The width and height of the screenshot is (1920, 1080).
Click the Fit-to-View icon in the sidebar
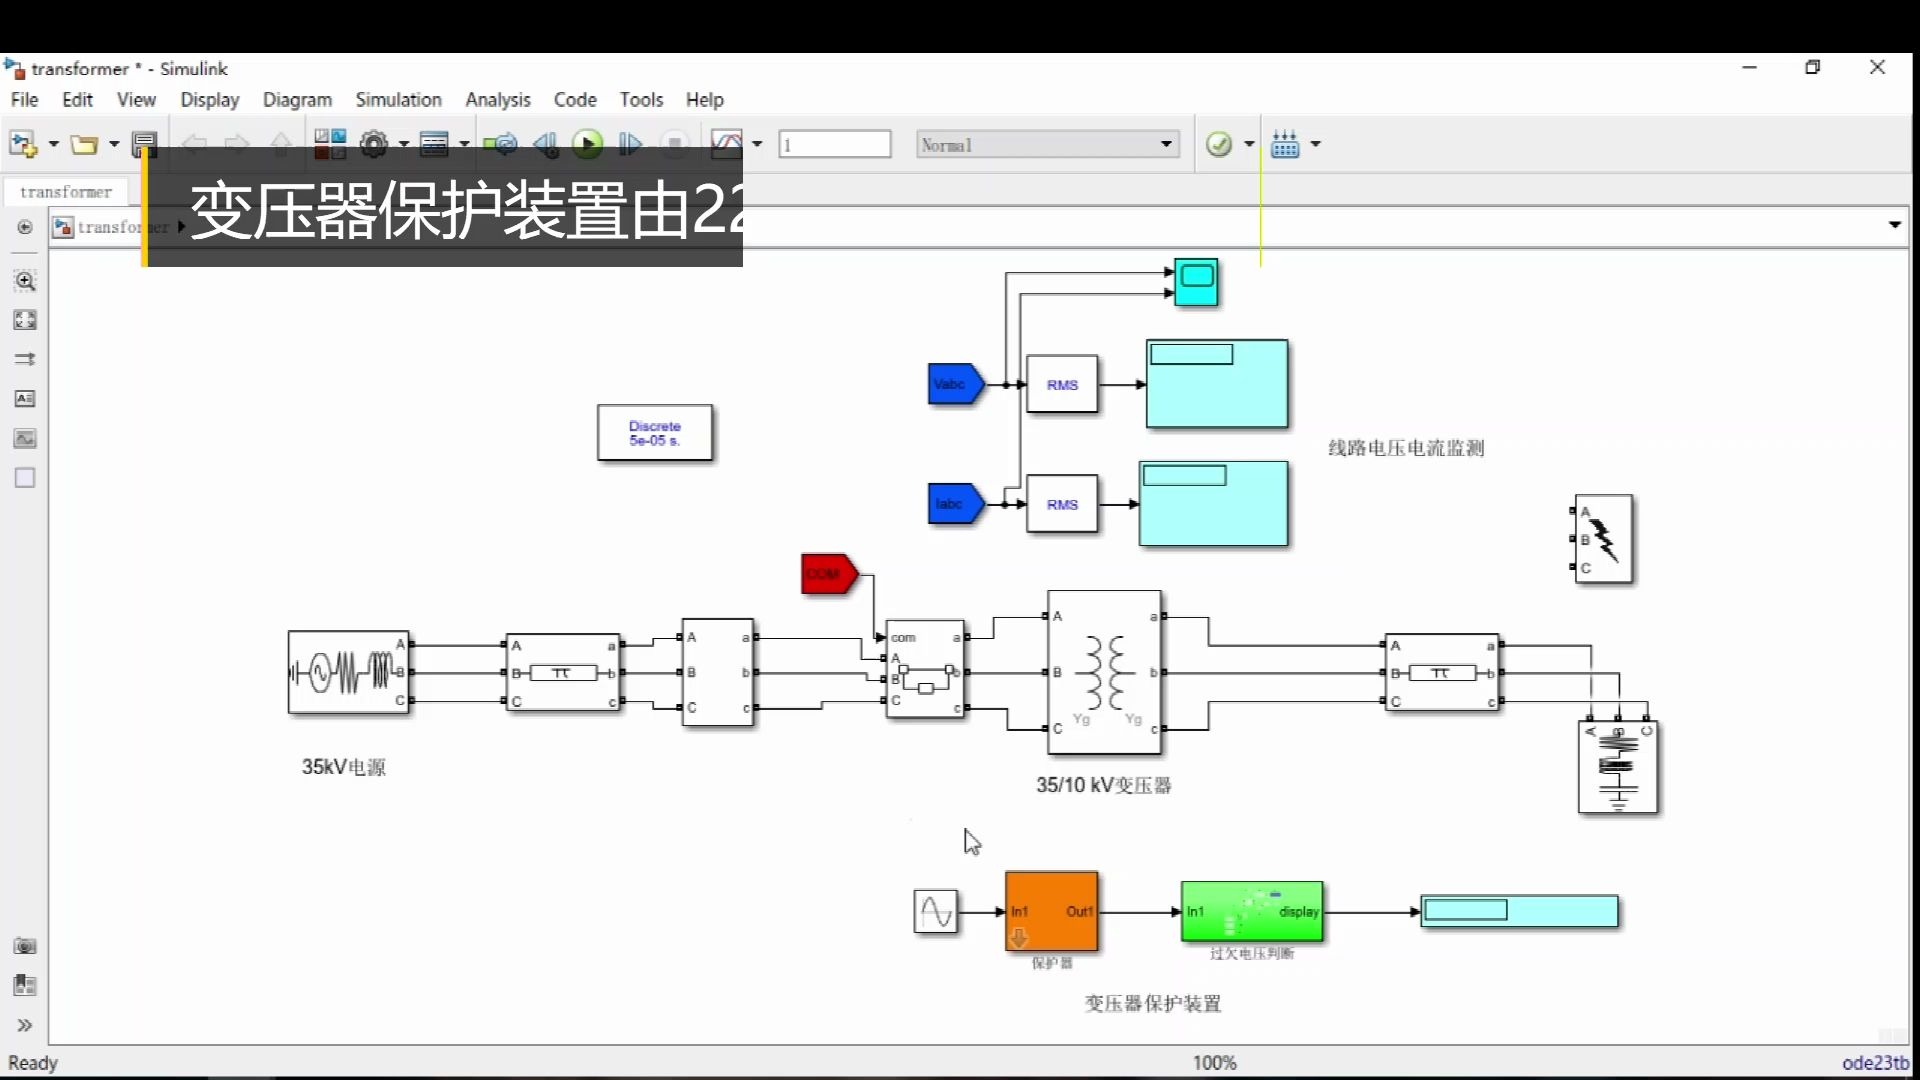tap(25, 320)
